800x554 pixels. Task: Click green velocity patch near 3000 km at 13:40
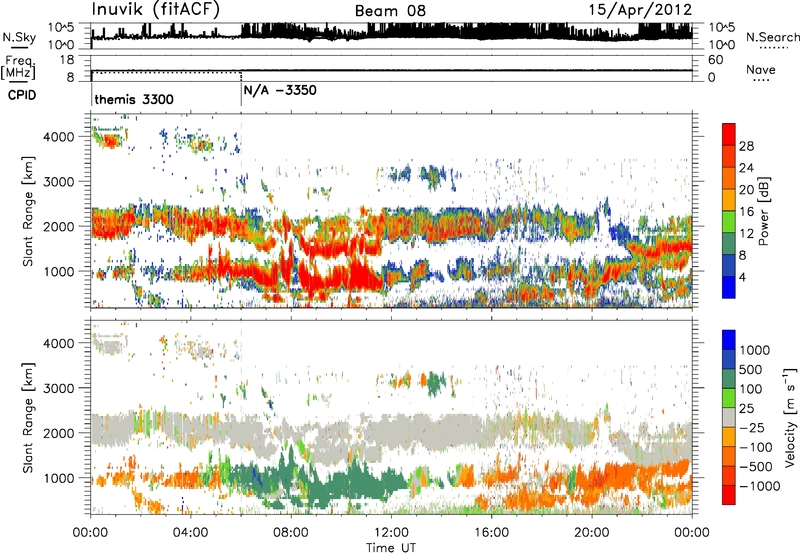click(434, 384)
